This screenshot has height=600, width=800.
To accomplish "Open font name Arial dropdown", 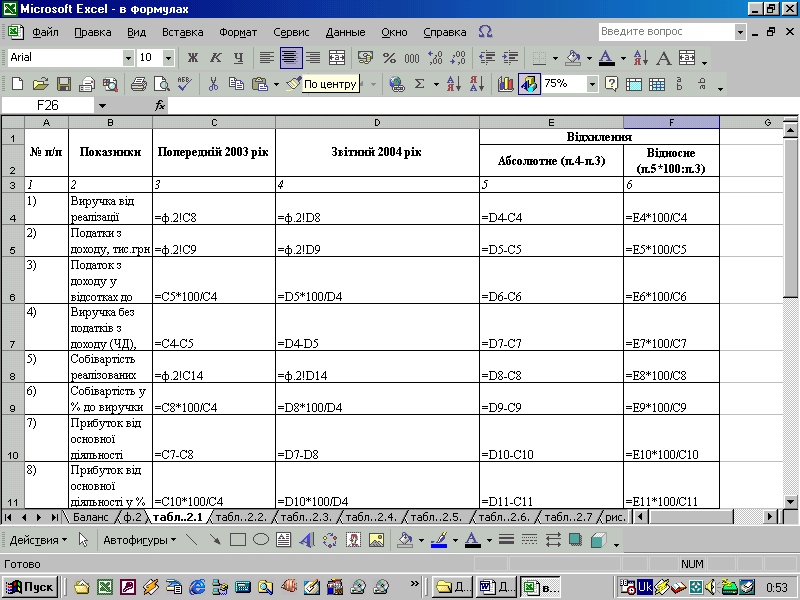I will [128, 58].
